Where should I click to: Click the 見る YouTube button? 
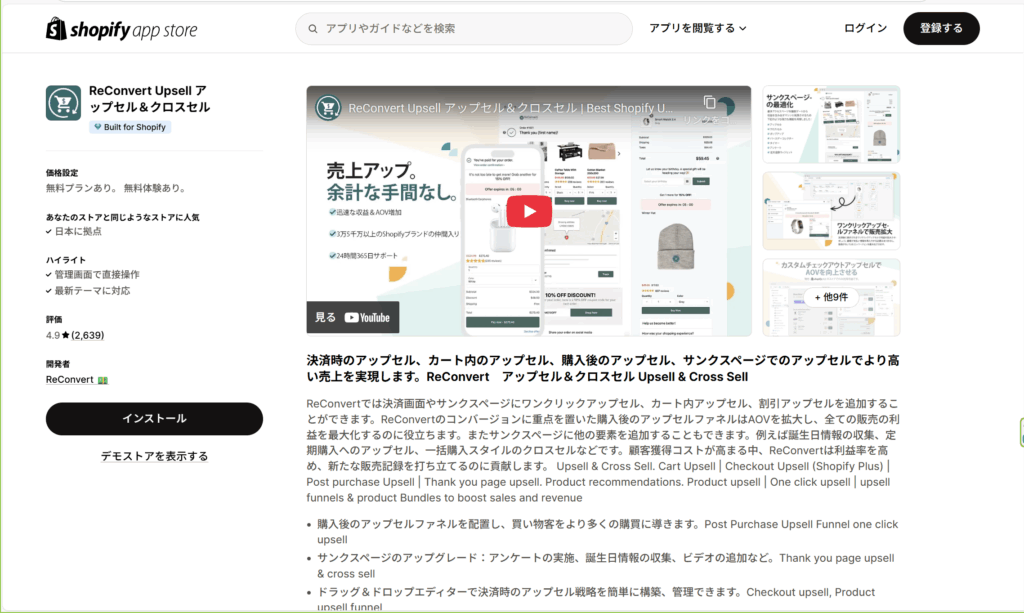point(353,317)
